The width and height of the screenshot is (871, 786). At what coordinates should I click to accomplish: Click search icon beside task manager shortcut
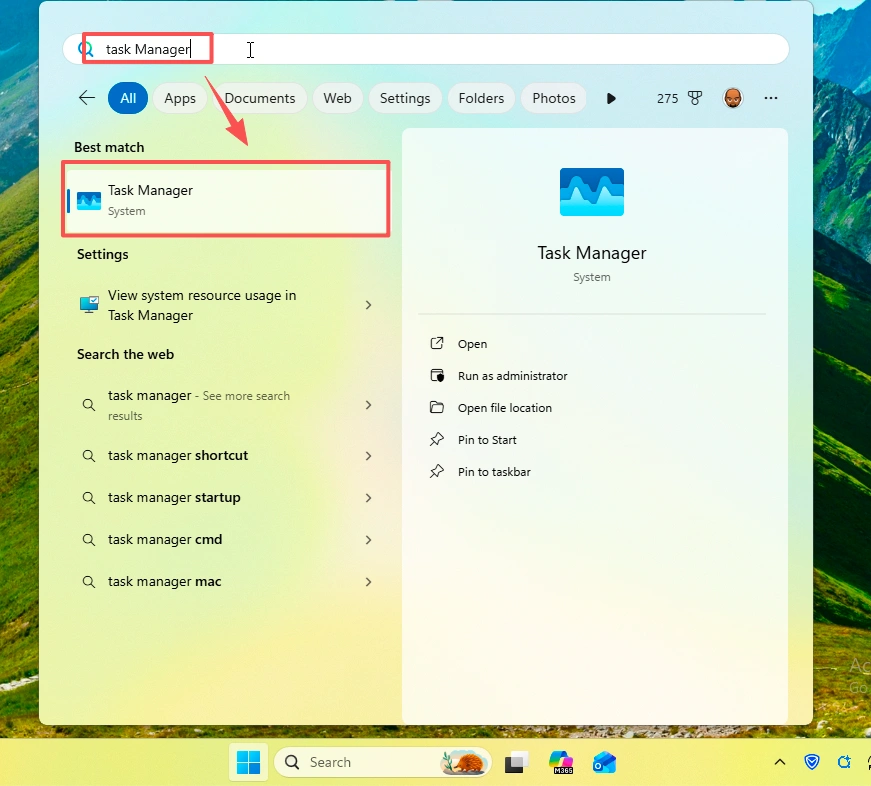pyautogui.click(x=88, y=456)
